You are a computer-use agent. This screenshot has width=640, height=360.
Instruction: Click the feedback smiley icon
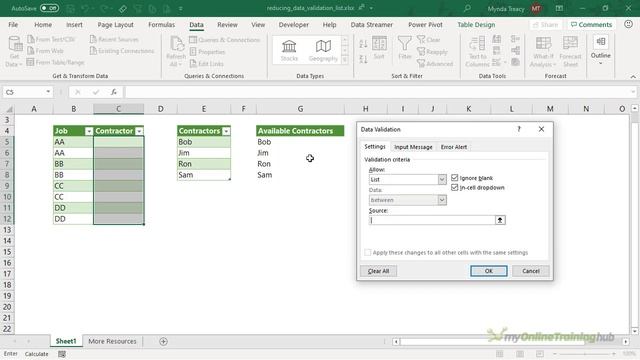[629, 24]
